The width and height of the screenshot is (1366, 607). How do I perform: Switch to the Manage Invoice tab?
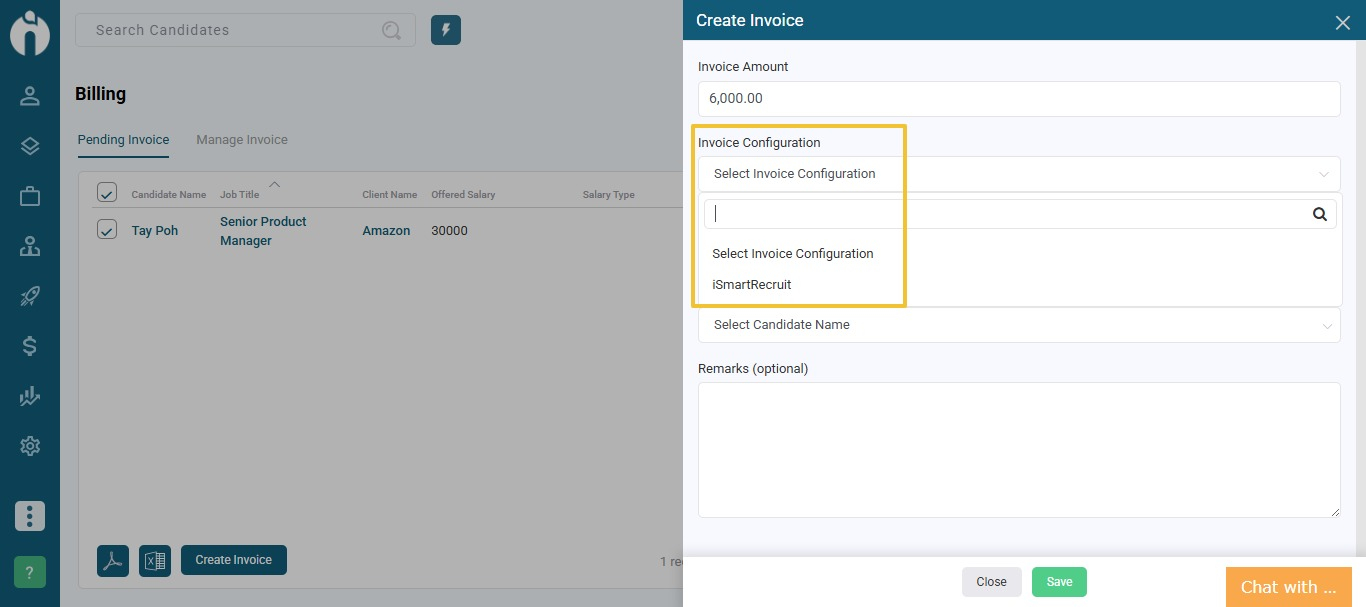click(x=242, y=140)
